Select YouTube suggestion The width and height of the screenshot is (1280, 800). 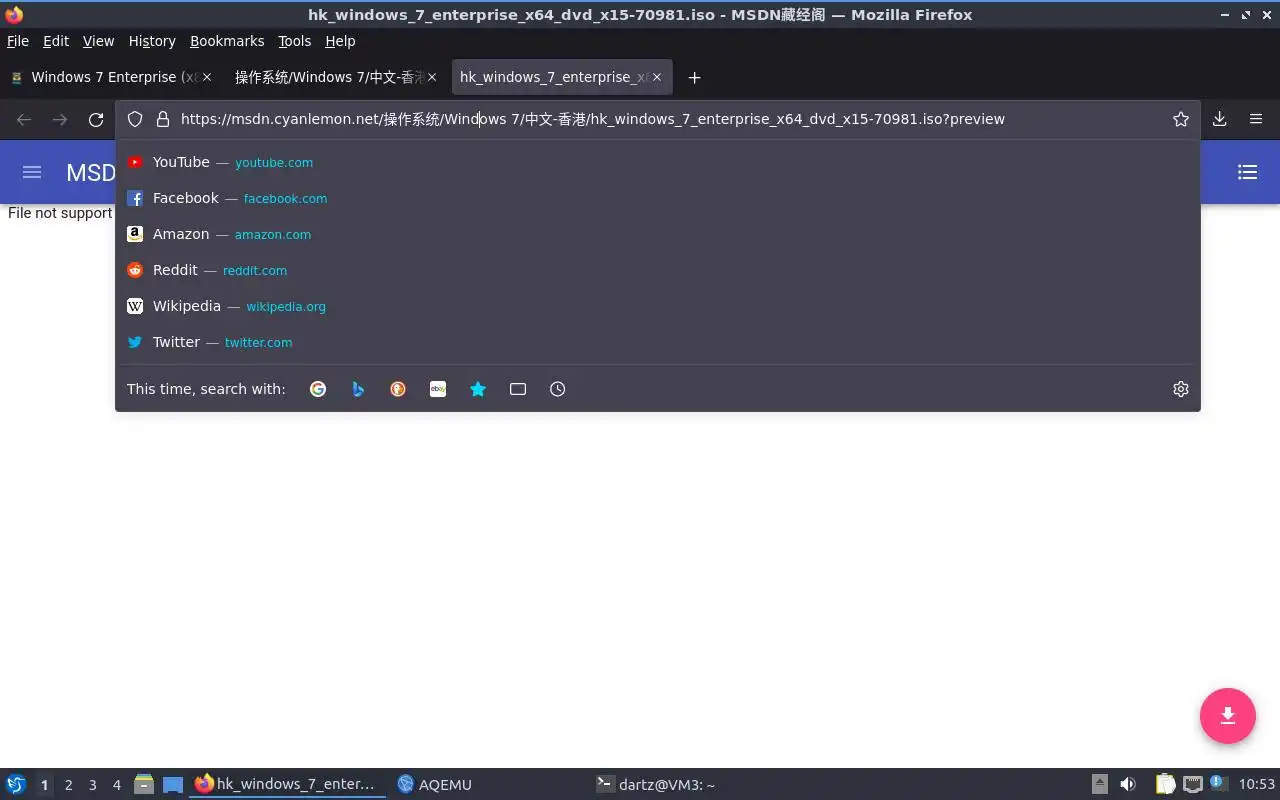point(657,162)
